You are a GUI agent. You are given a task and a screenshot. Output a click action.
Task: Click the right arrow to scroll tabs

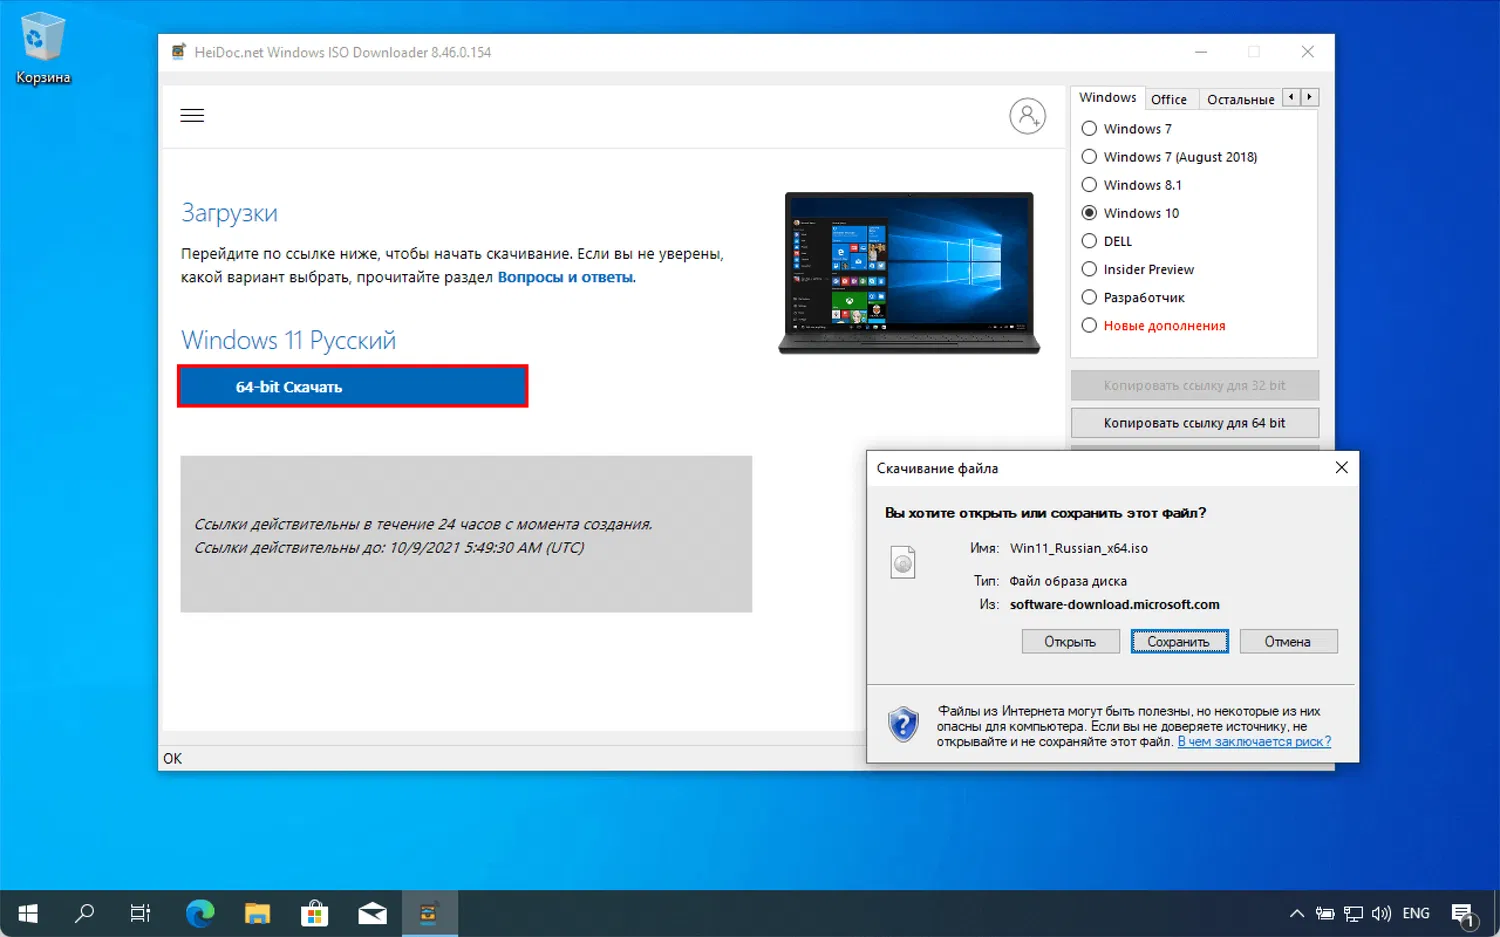pyautogui.click(x=1309, y=97)
